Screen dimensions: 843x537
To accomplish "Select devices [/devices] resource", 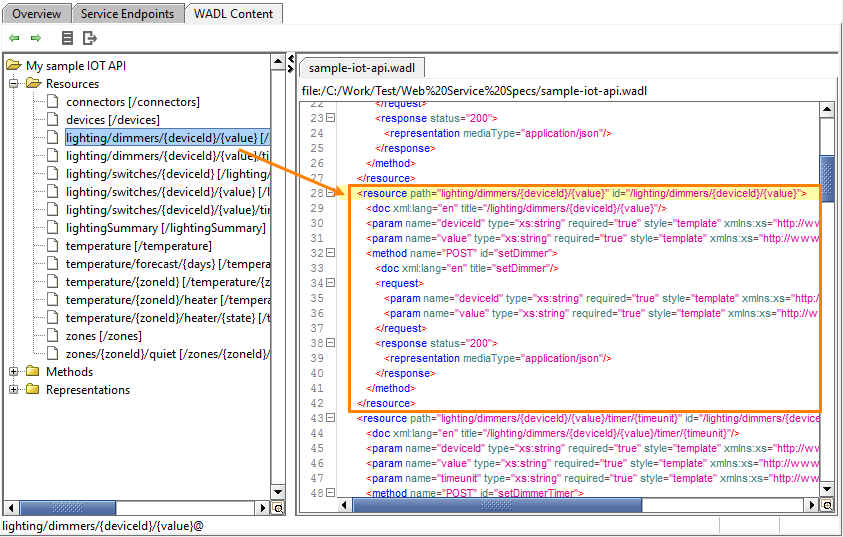I will (x=113, y=120).
